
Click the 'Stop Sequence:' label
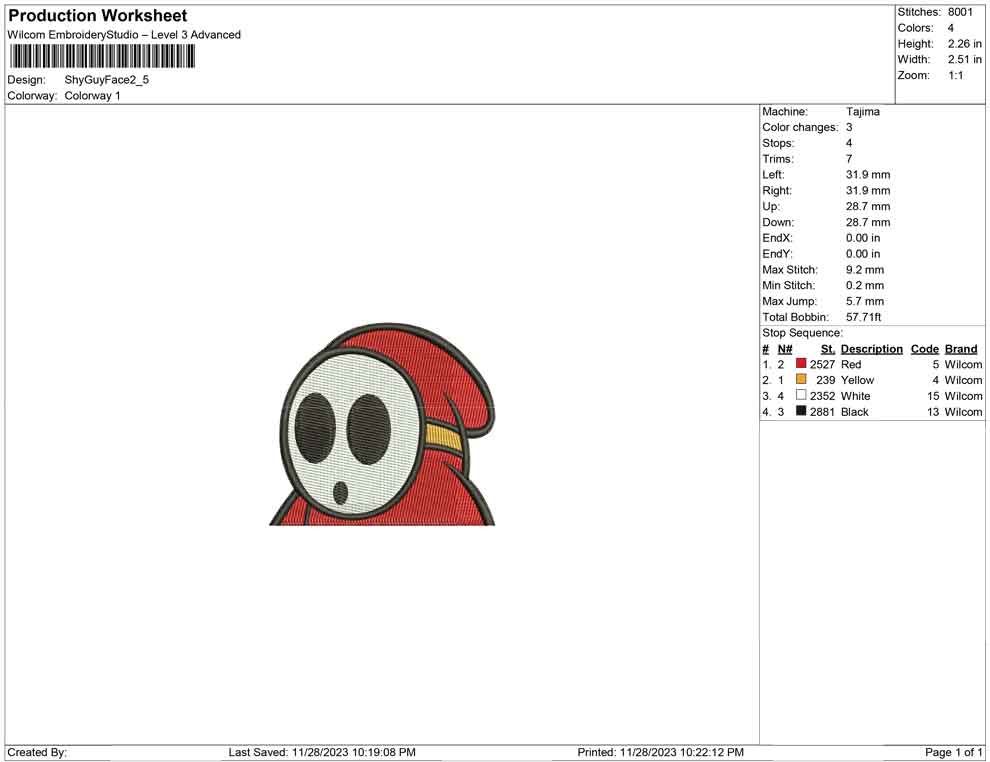(802, 333)
